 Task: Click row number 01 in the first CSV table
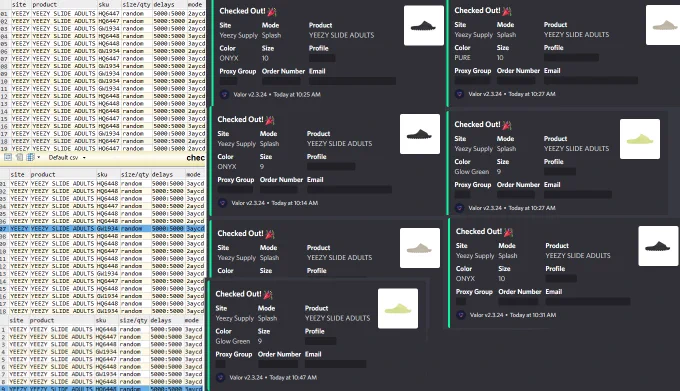tap(4, 13)
